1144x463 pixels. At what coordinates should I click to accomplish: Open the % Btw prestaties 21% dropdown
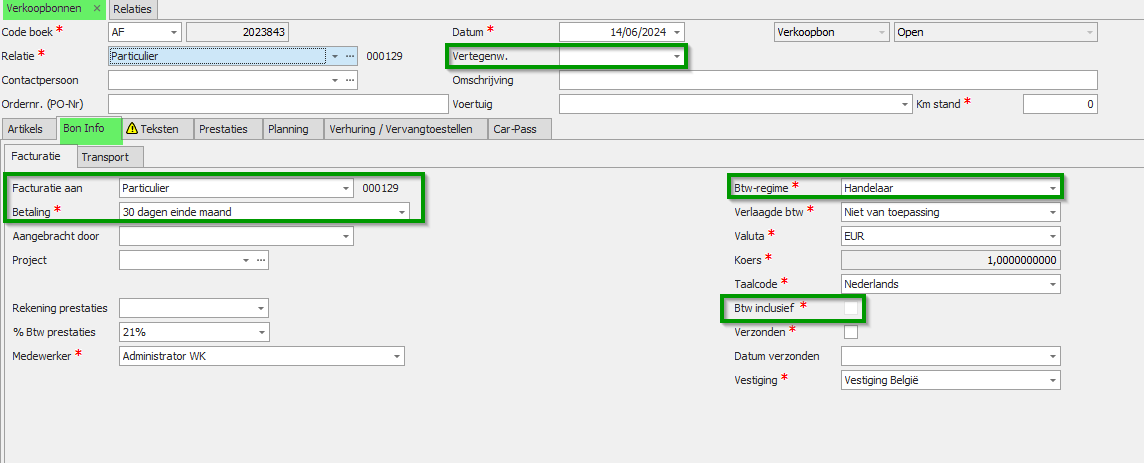(x=261, y=332)
